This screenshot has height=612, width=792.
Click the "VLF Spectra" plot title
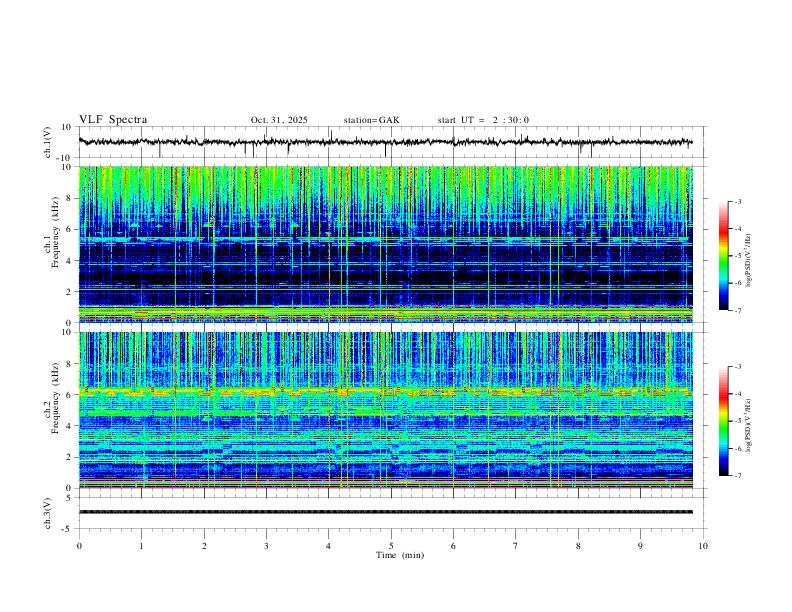tap(113, 119)
